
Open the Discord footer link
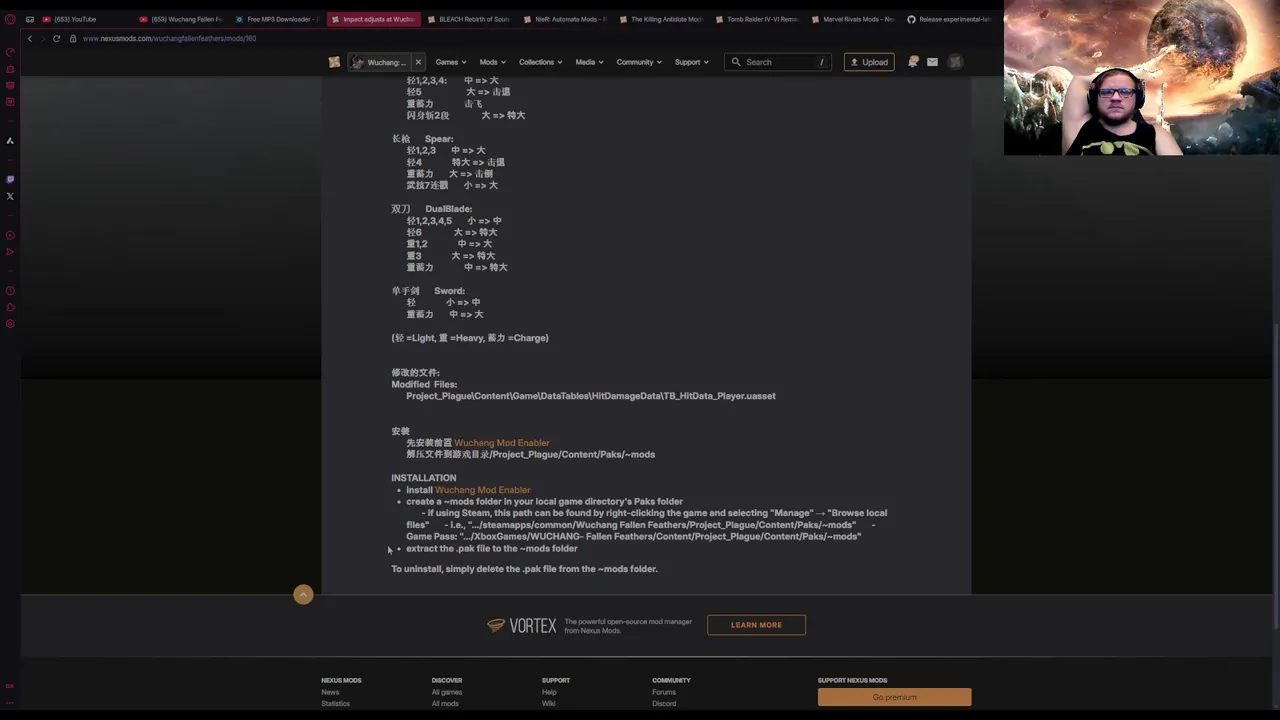tap(664, 704)
